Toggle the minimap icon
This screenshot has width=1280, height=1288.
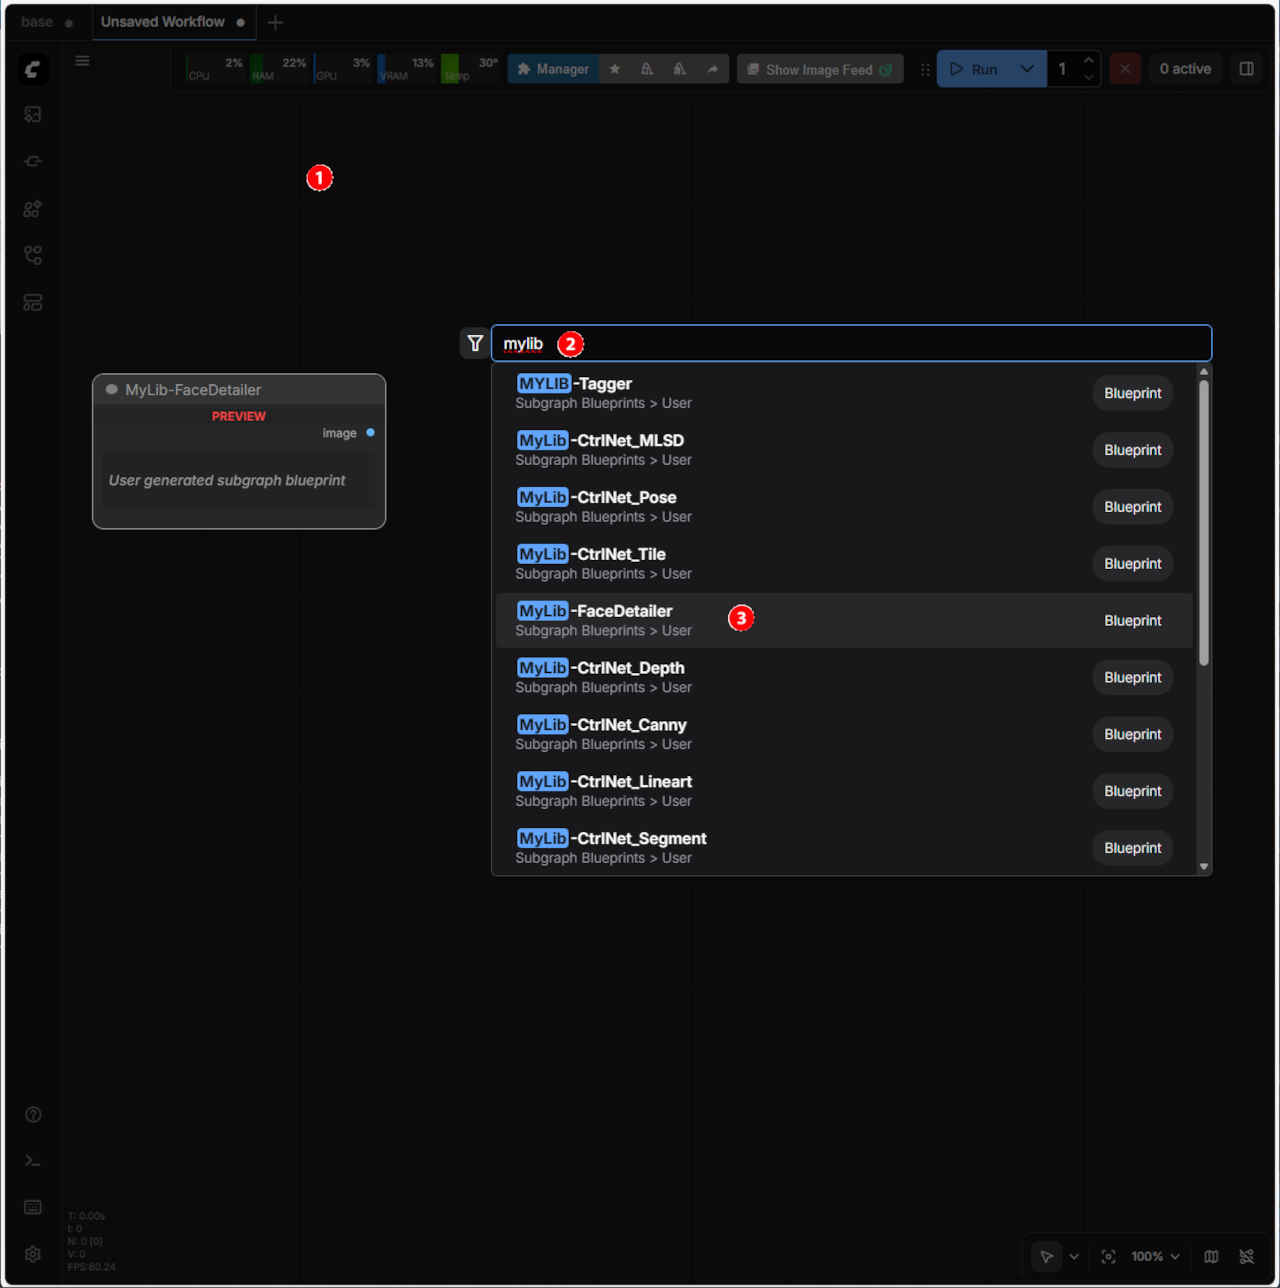pyautogui.click(x=1211, y=1257)
